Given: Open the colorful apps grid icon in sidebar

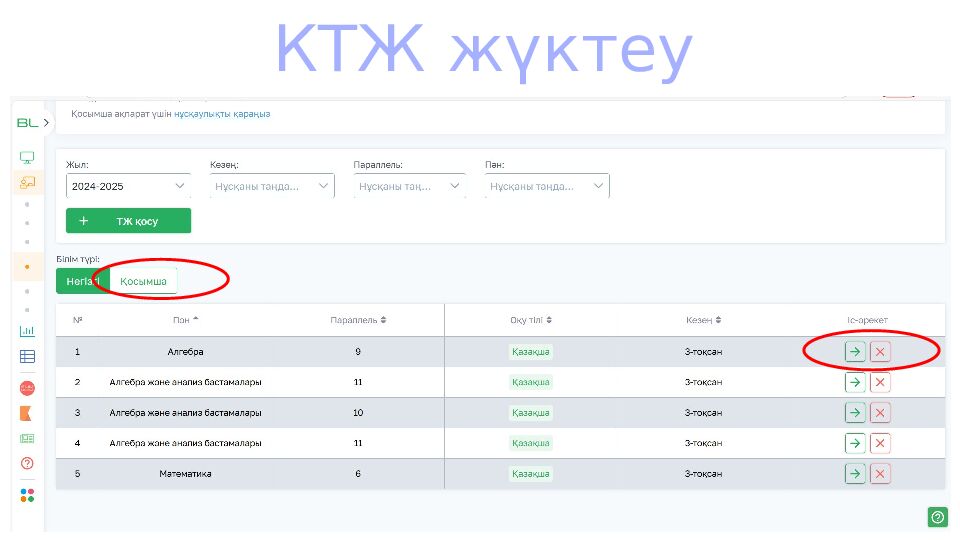Looking at the screenshot, I should (x=27, y=495).
